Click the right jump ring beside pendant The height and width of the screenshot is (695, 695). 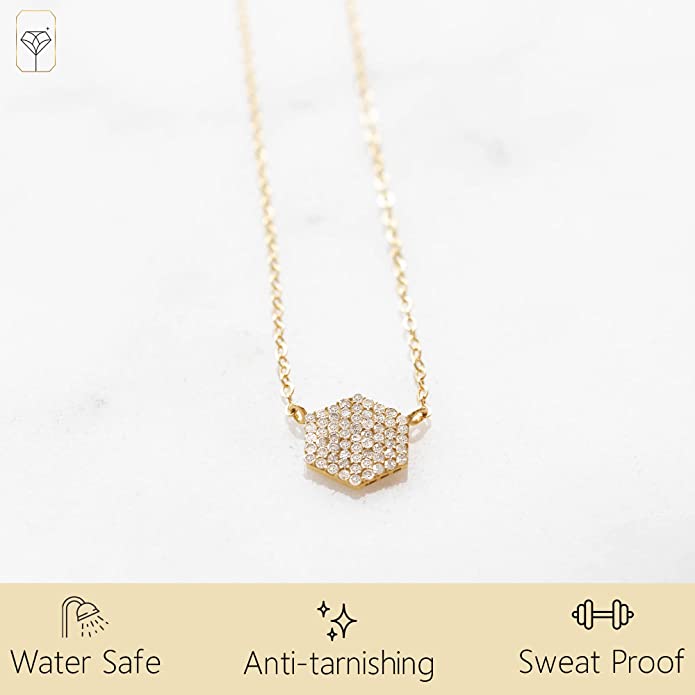(417, 417)
